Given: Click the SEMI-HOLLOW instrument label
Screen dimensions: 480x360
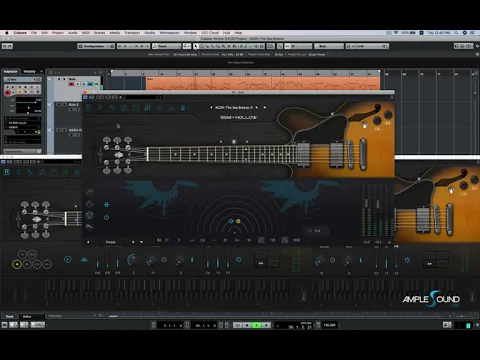Looking at the screenshot, I should [238, 117].
